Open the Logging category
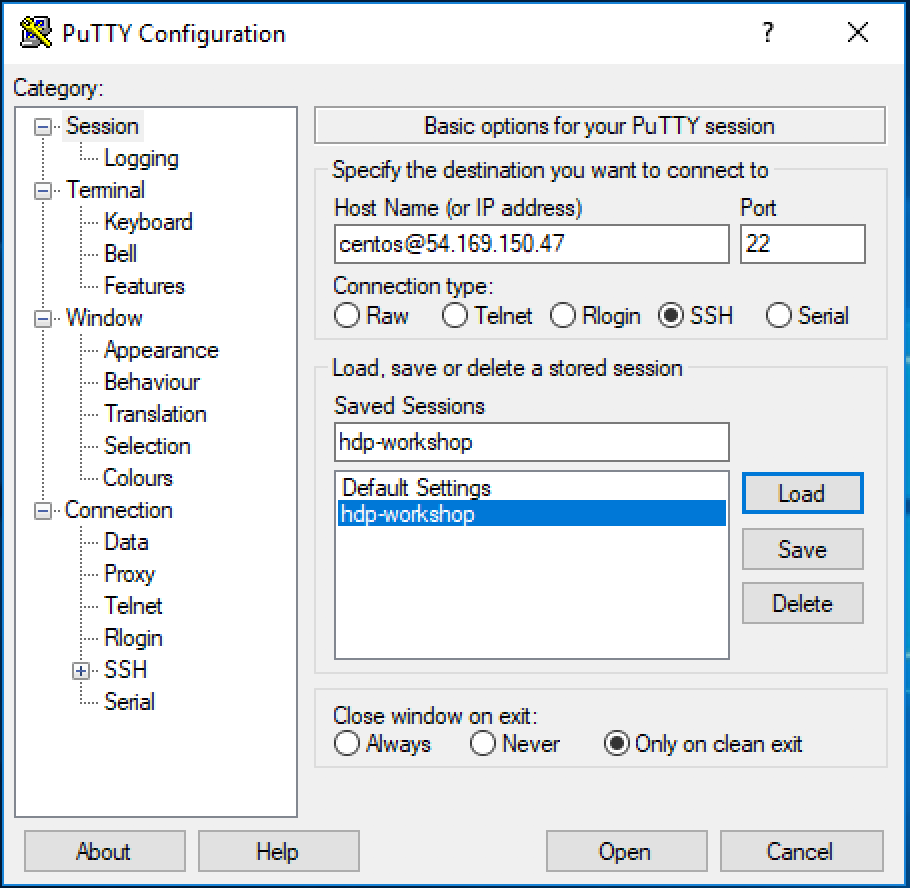This screenshot has width=910, height=888. click(x=141, y=158)
